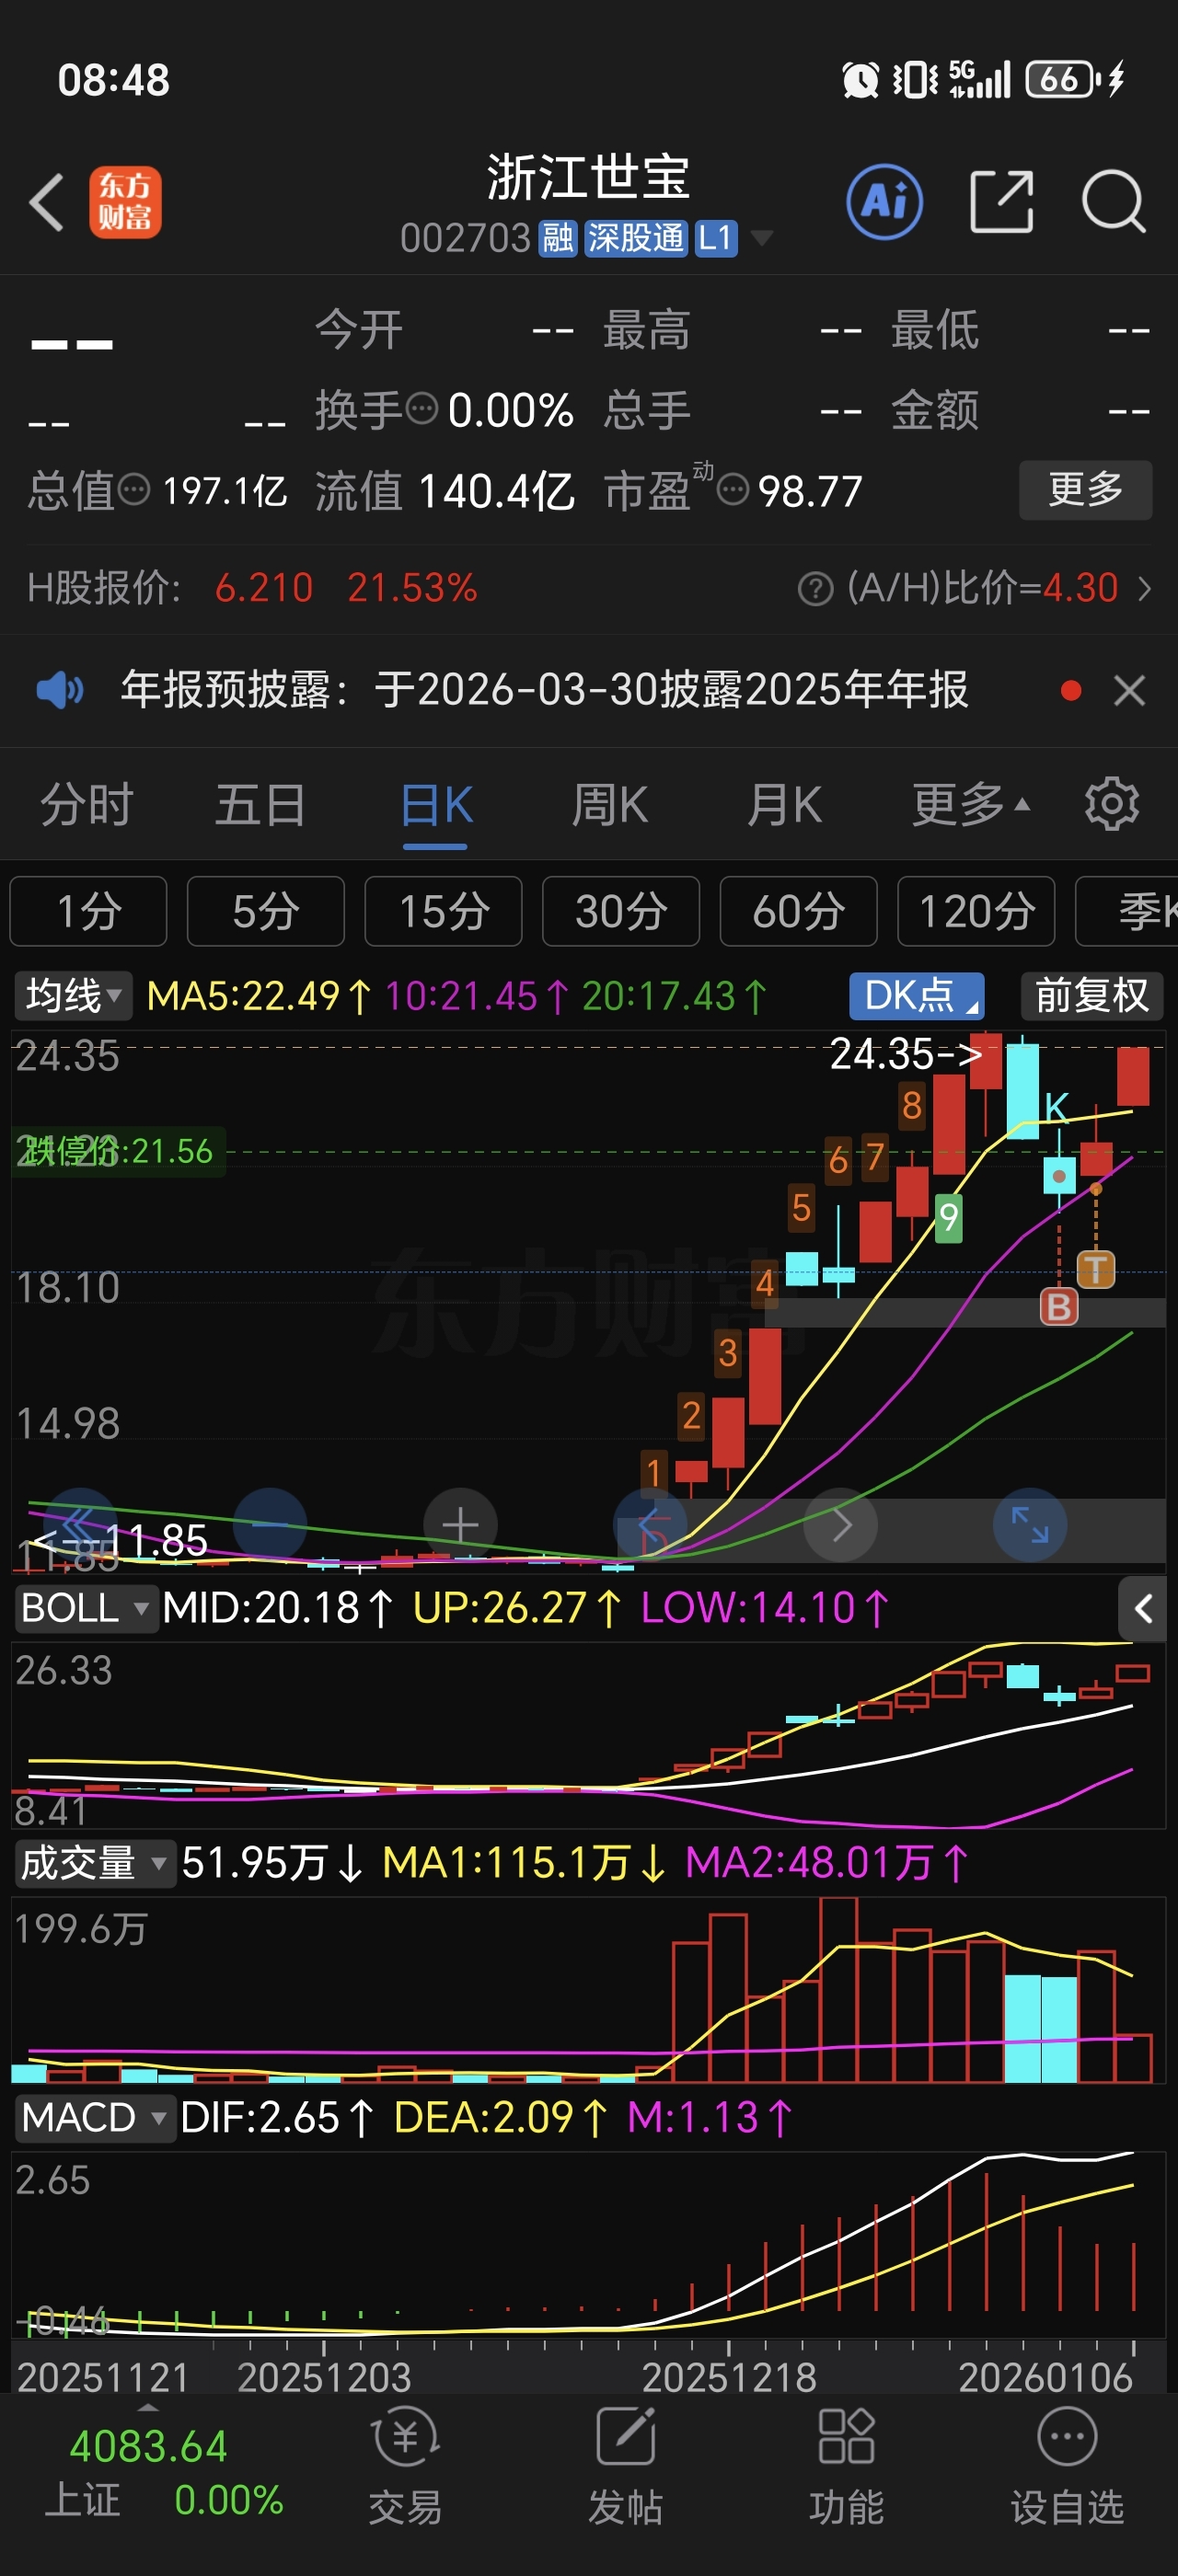Tap info icon next to 总值
This screenshot has height=2576, width=1178.
coord(134,490)
